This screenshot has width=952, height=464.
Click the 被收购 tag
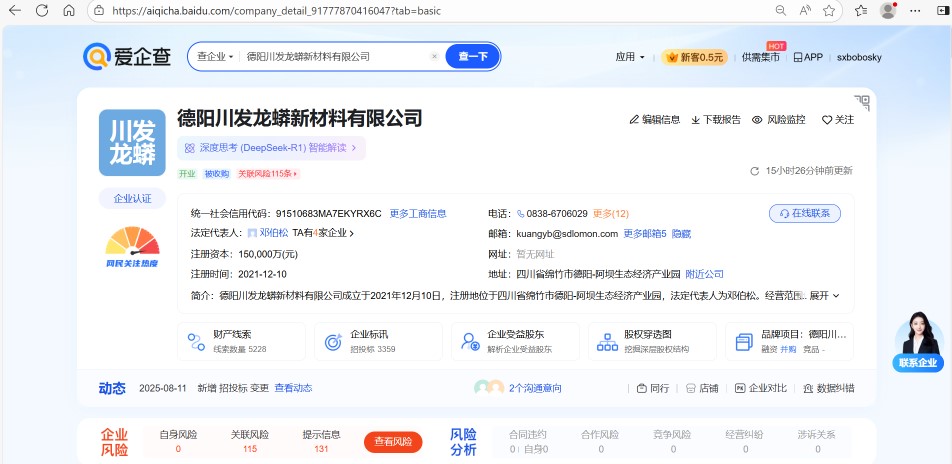tap(217, 174)
